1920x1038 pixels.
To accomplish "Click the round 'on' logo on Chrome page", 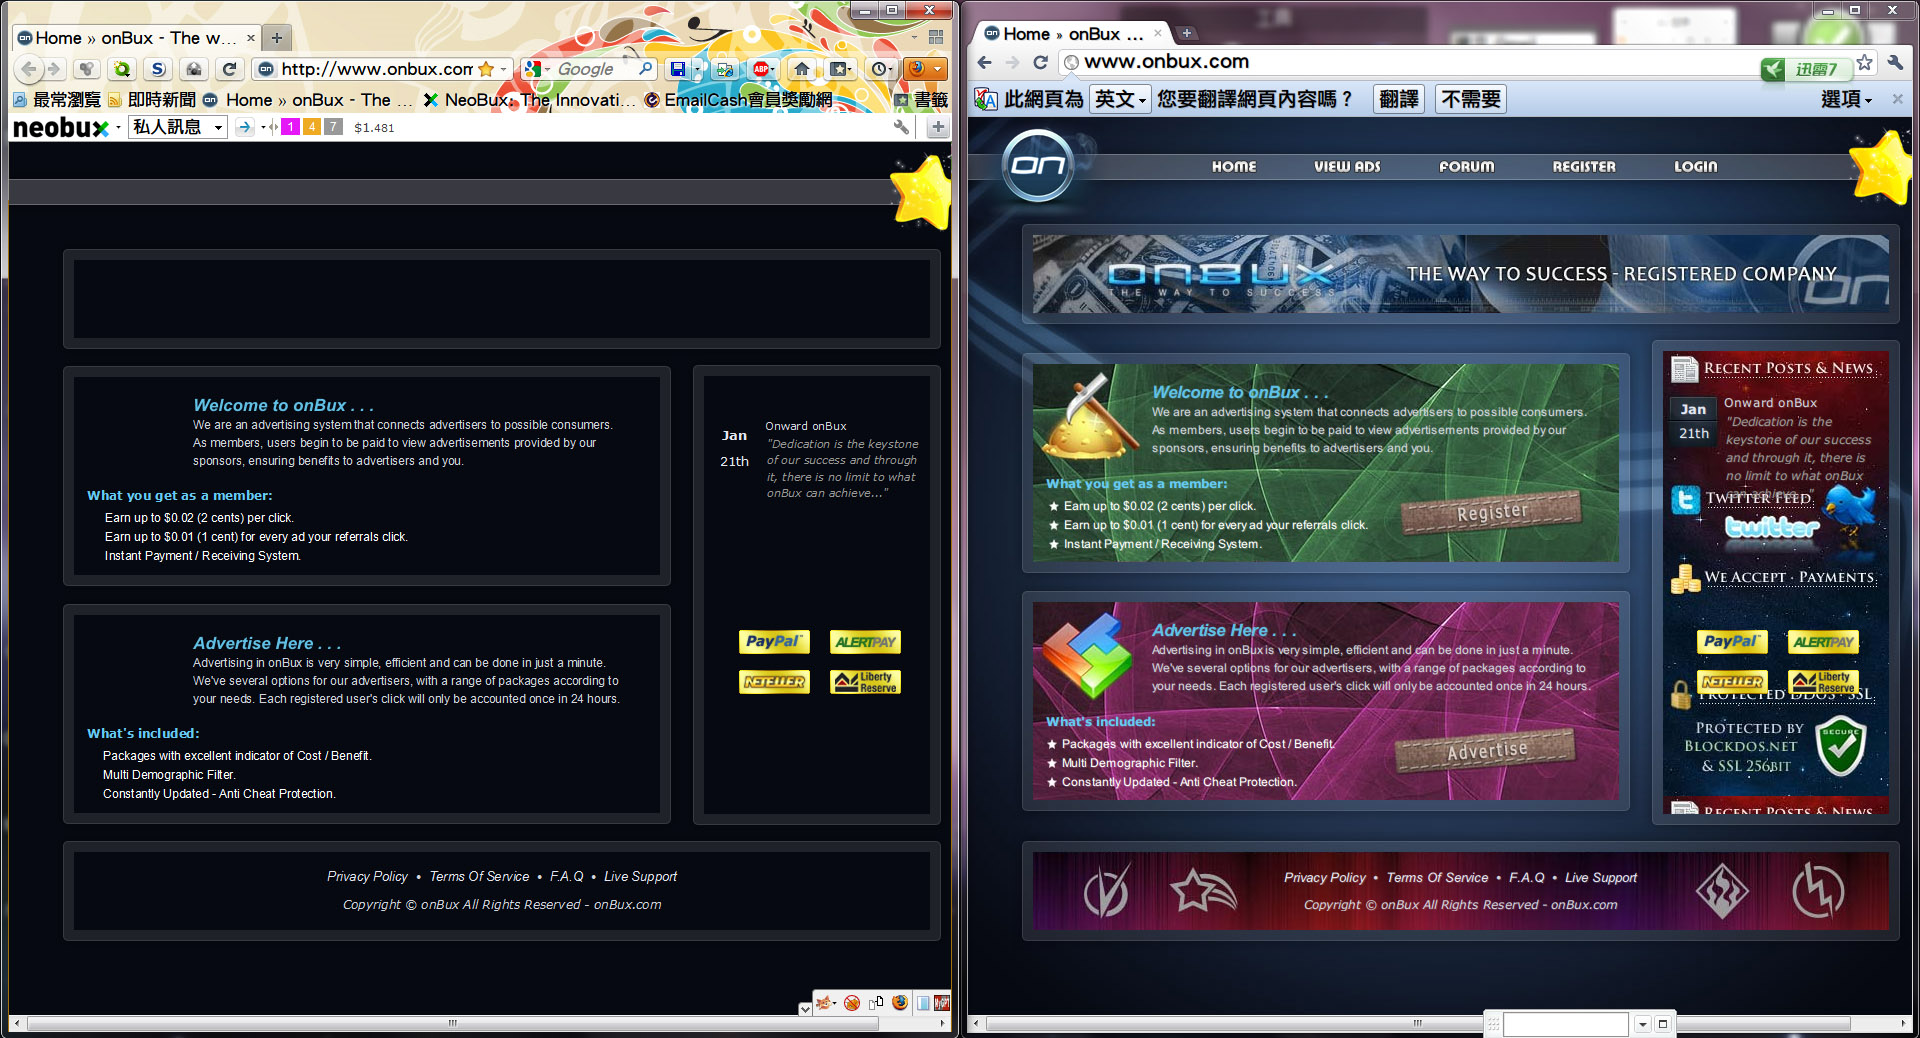I will (x=1037, y=165).
